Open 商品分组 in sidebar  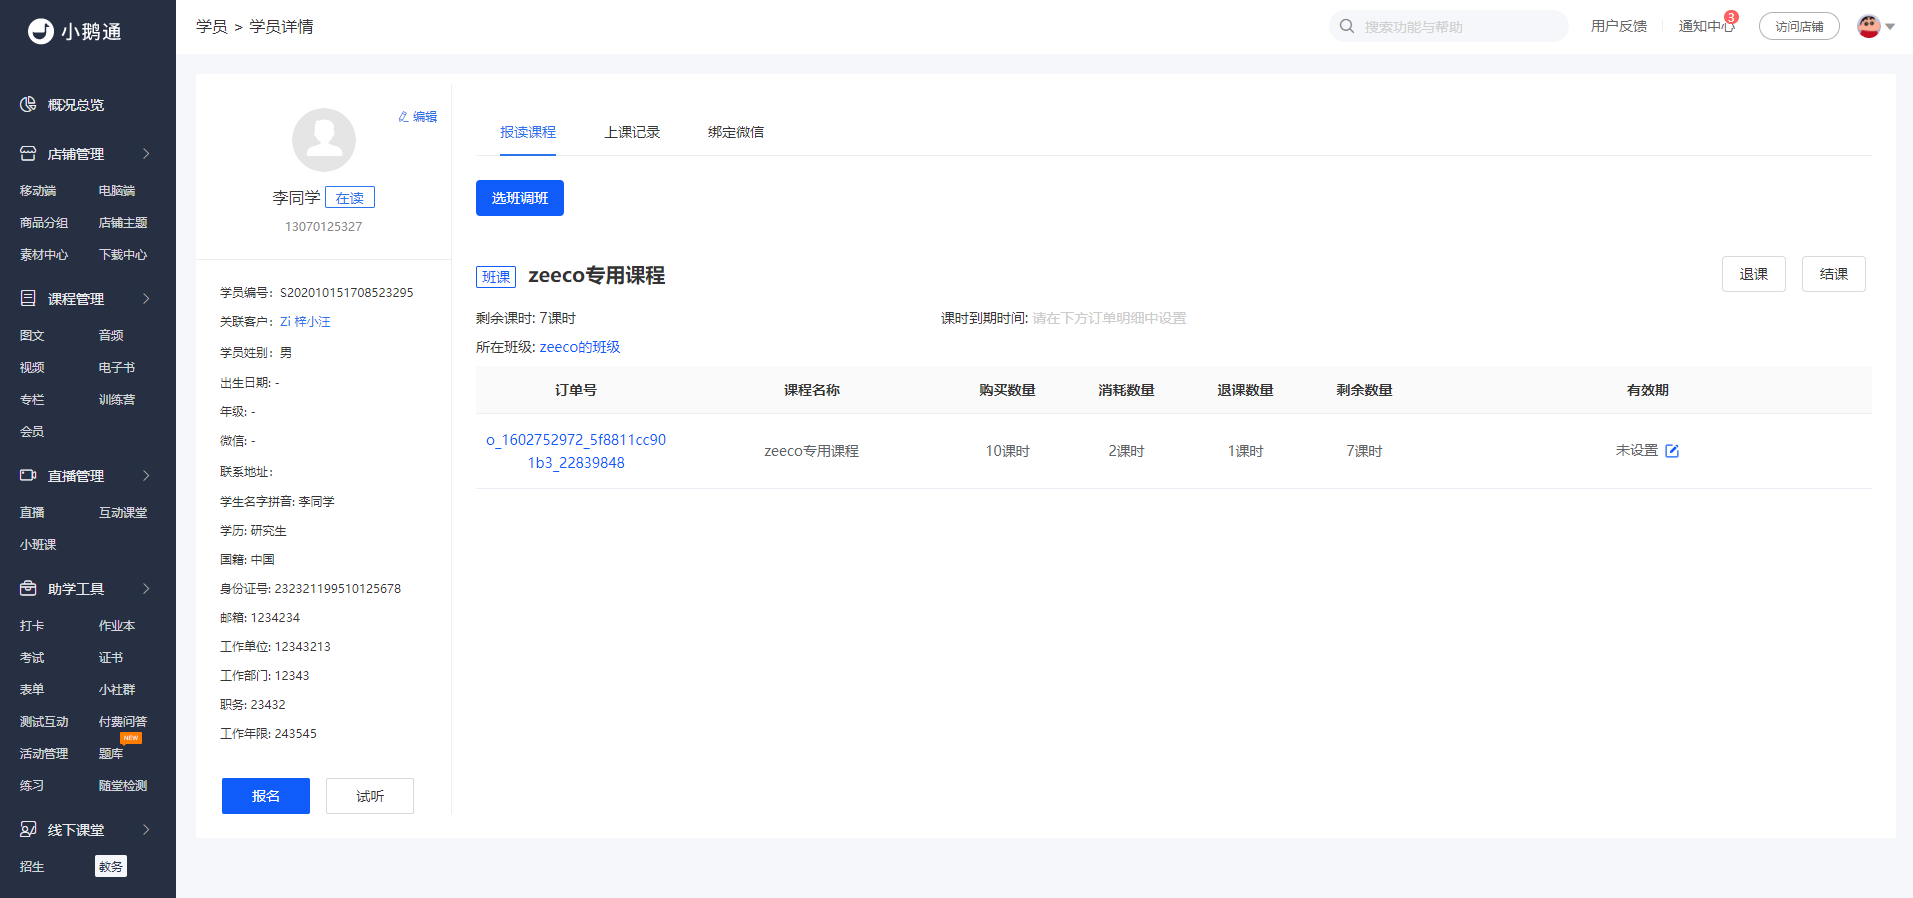(44, 222)
